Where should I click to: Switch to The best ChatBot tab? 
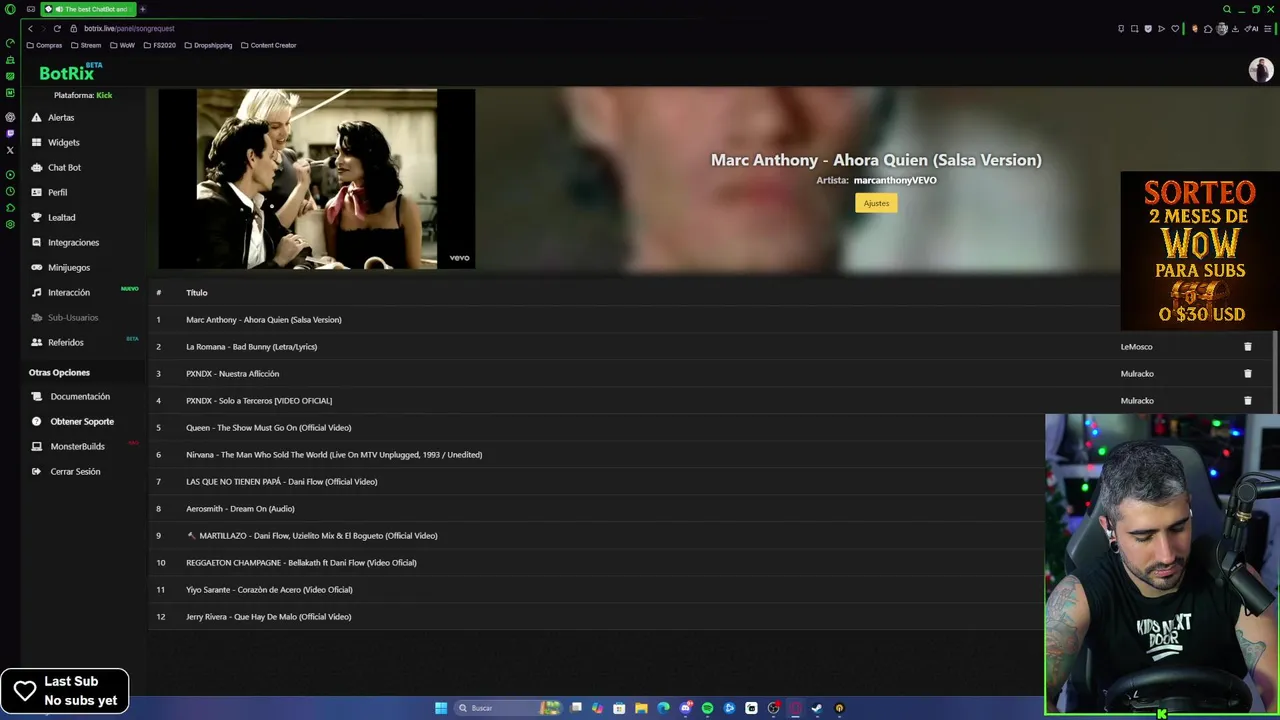coord(88,9)
